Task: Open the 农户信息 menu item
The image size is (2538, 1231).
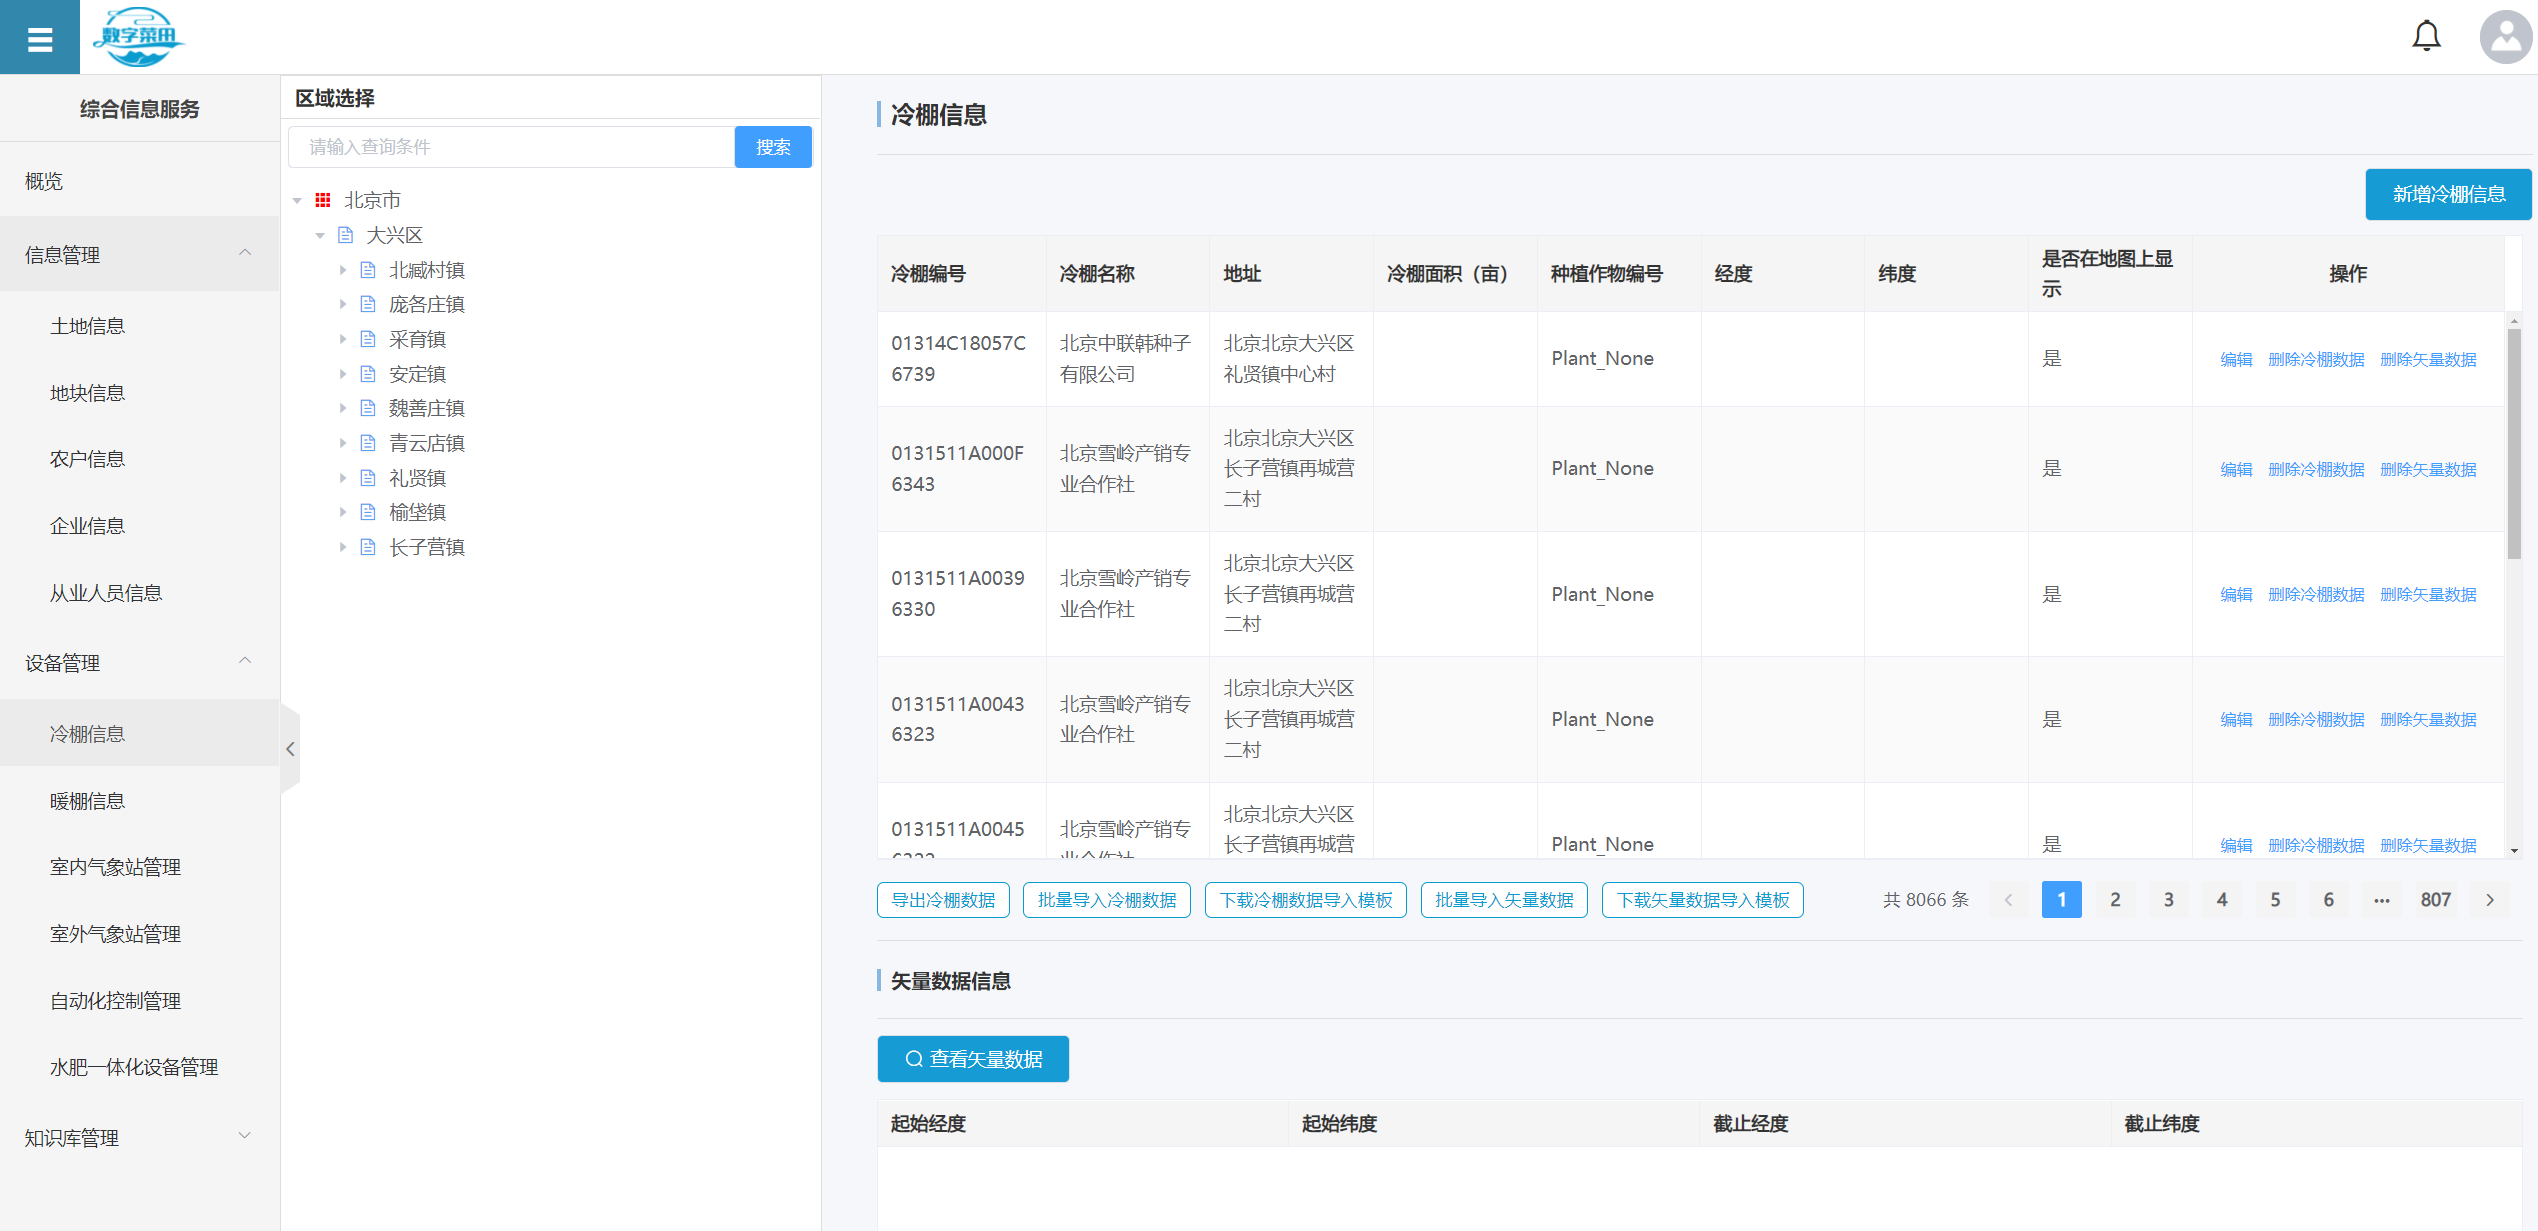Action: [140, 459]
